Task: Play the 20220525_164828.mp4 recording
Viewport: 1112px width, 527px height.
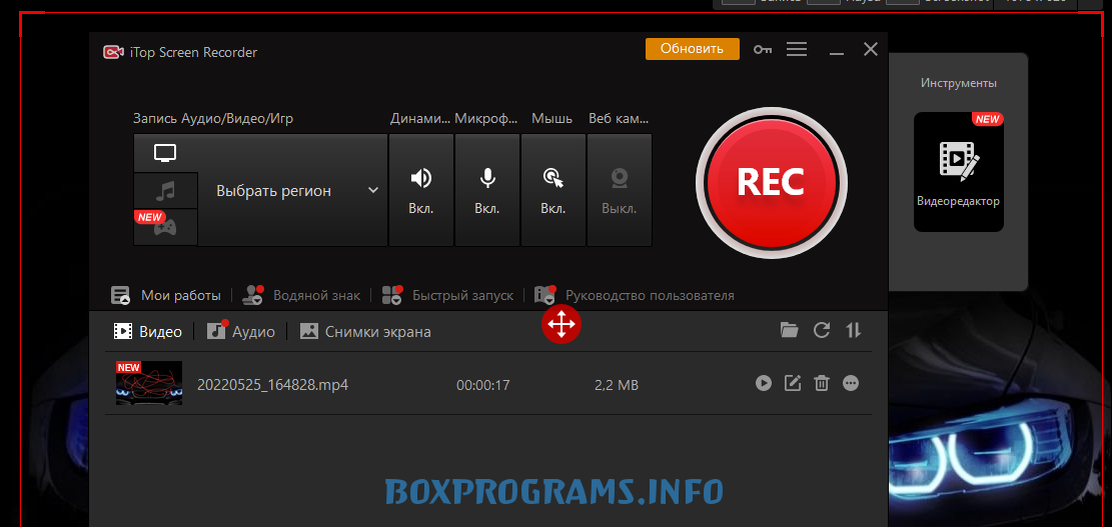Action: click(763, 384)
